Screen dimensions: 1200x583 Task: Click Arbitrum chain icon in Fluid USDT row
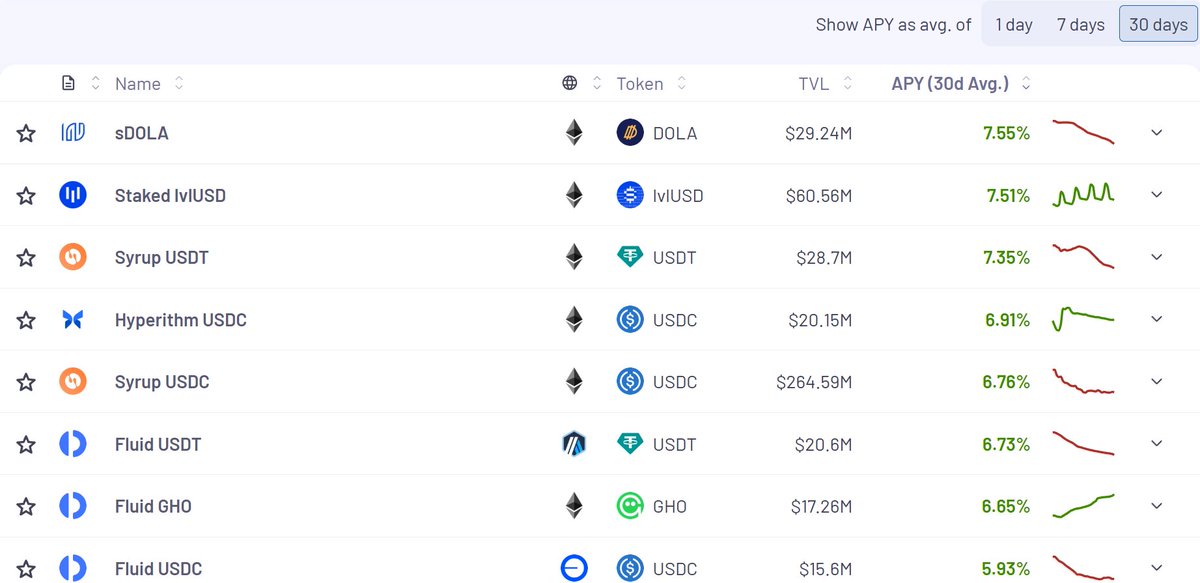click(574, 444)
